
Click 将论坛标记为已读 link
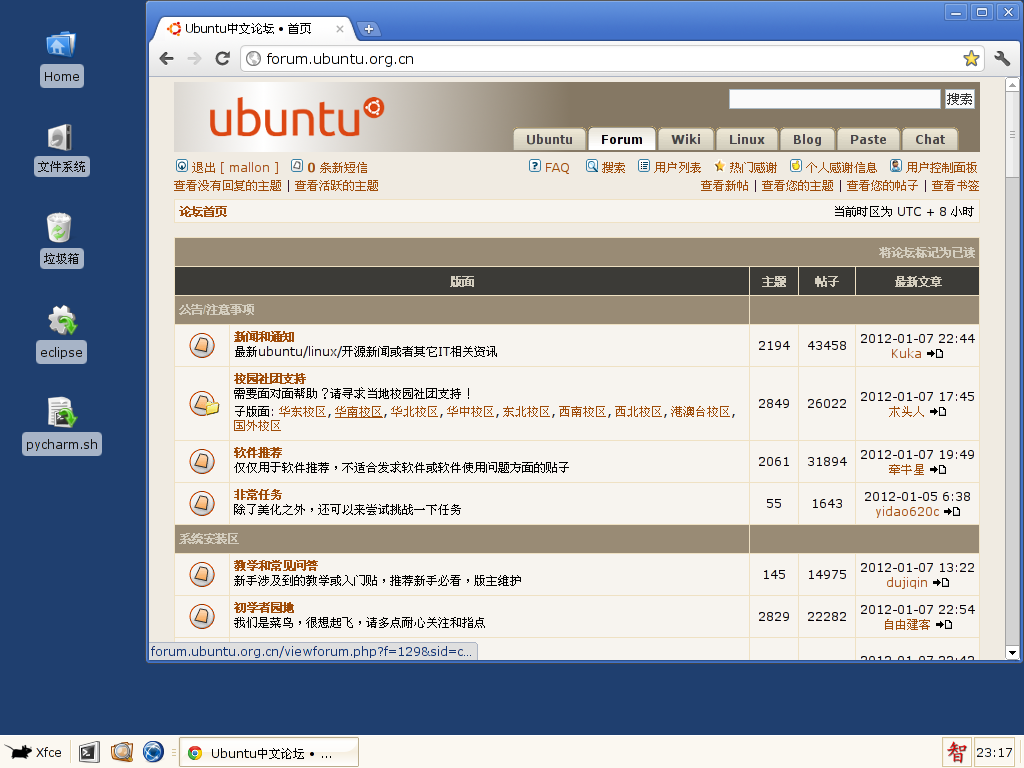(x=927, y=253)
